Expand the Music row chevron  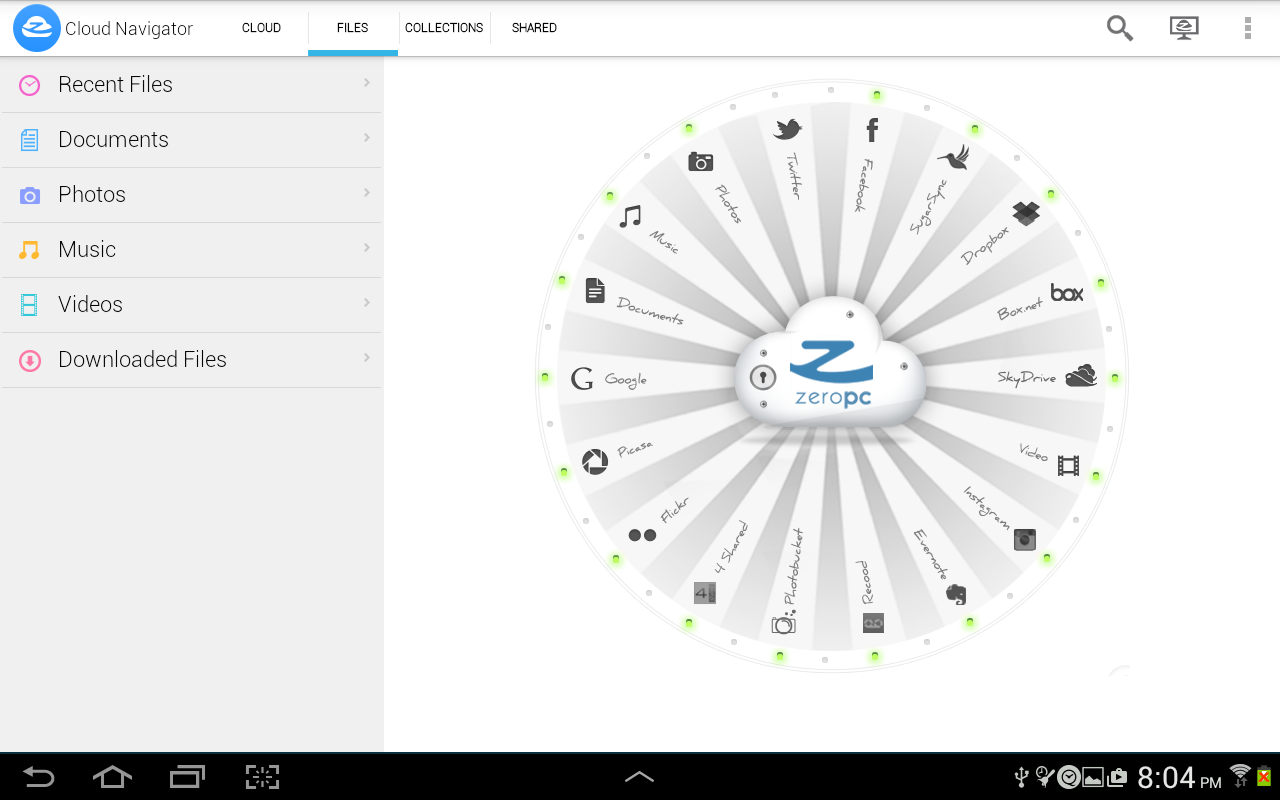point(367,247)
